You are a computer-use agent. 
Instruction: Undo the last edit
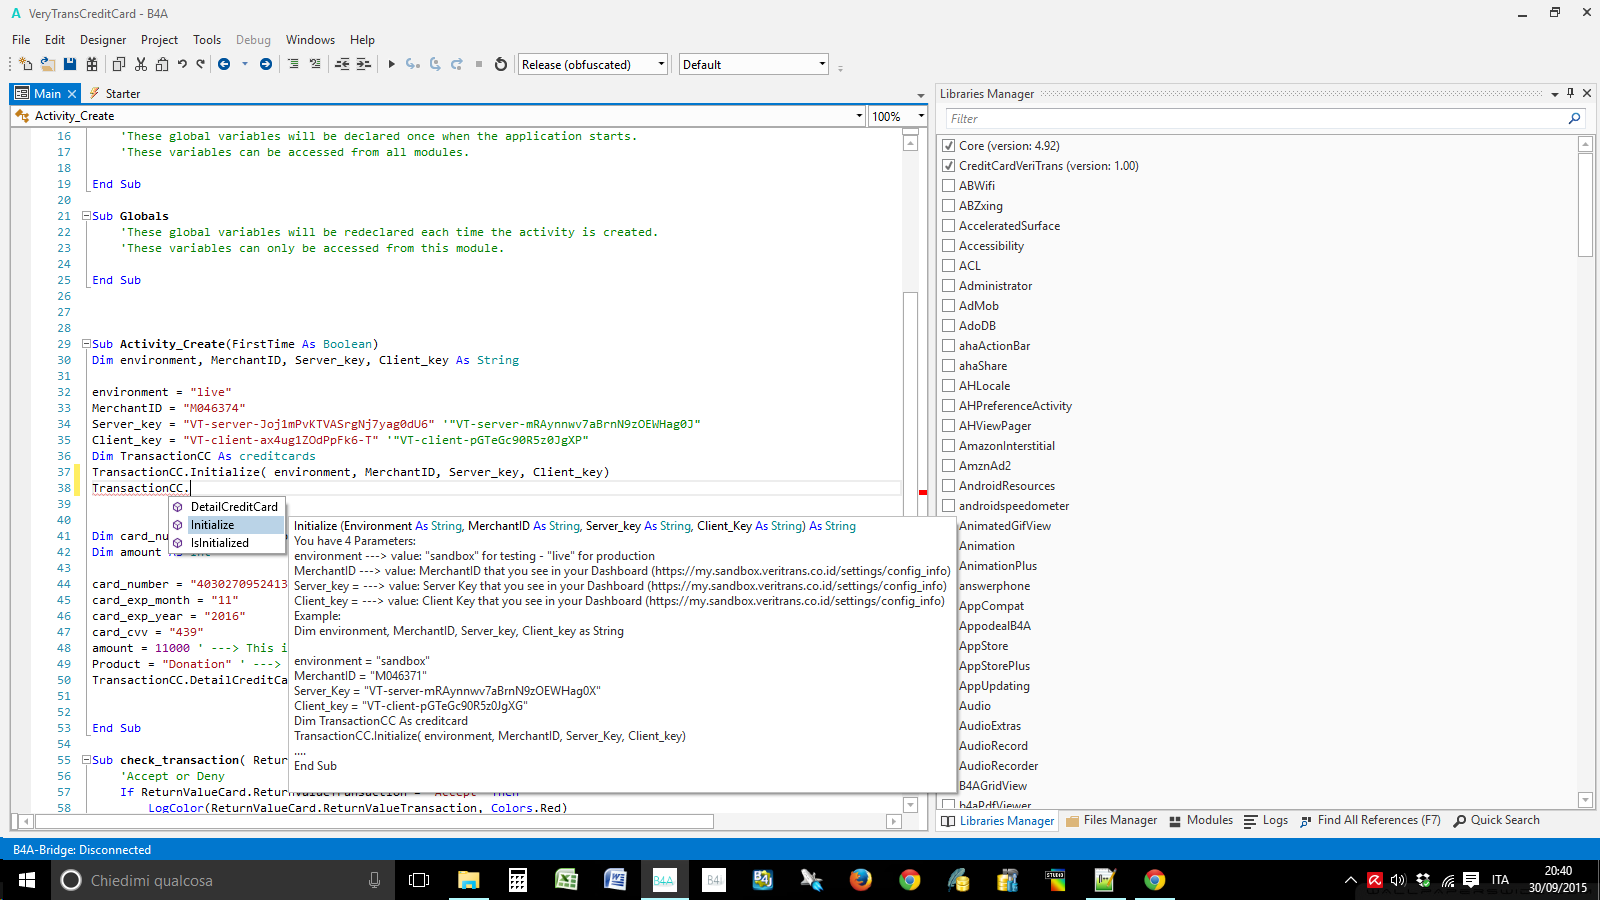pos(182,64)
